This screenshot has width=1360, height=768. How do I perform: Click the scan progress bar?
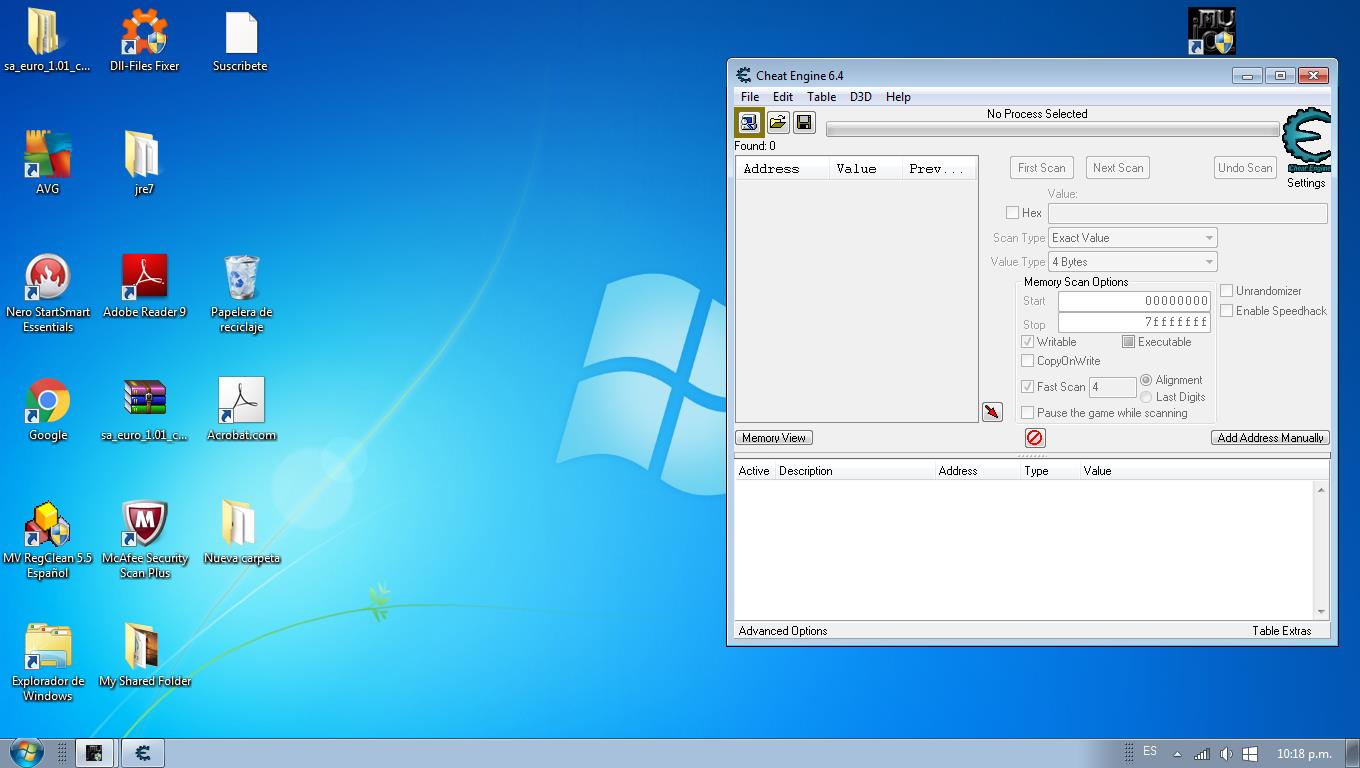point(1052,130)
